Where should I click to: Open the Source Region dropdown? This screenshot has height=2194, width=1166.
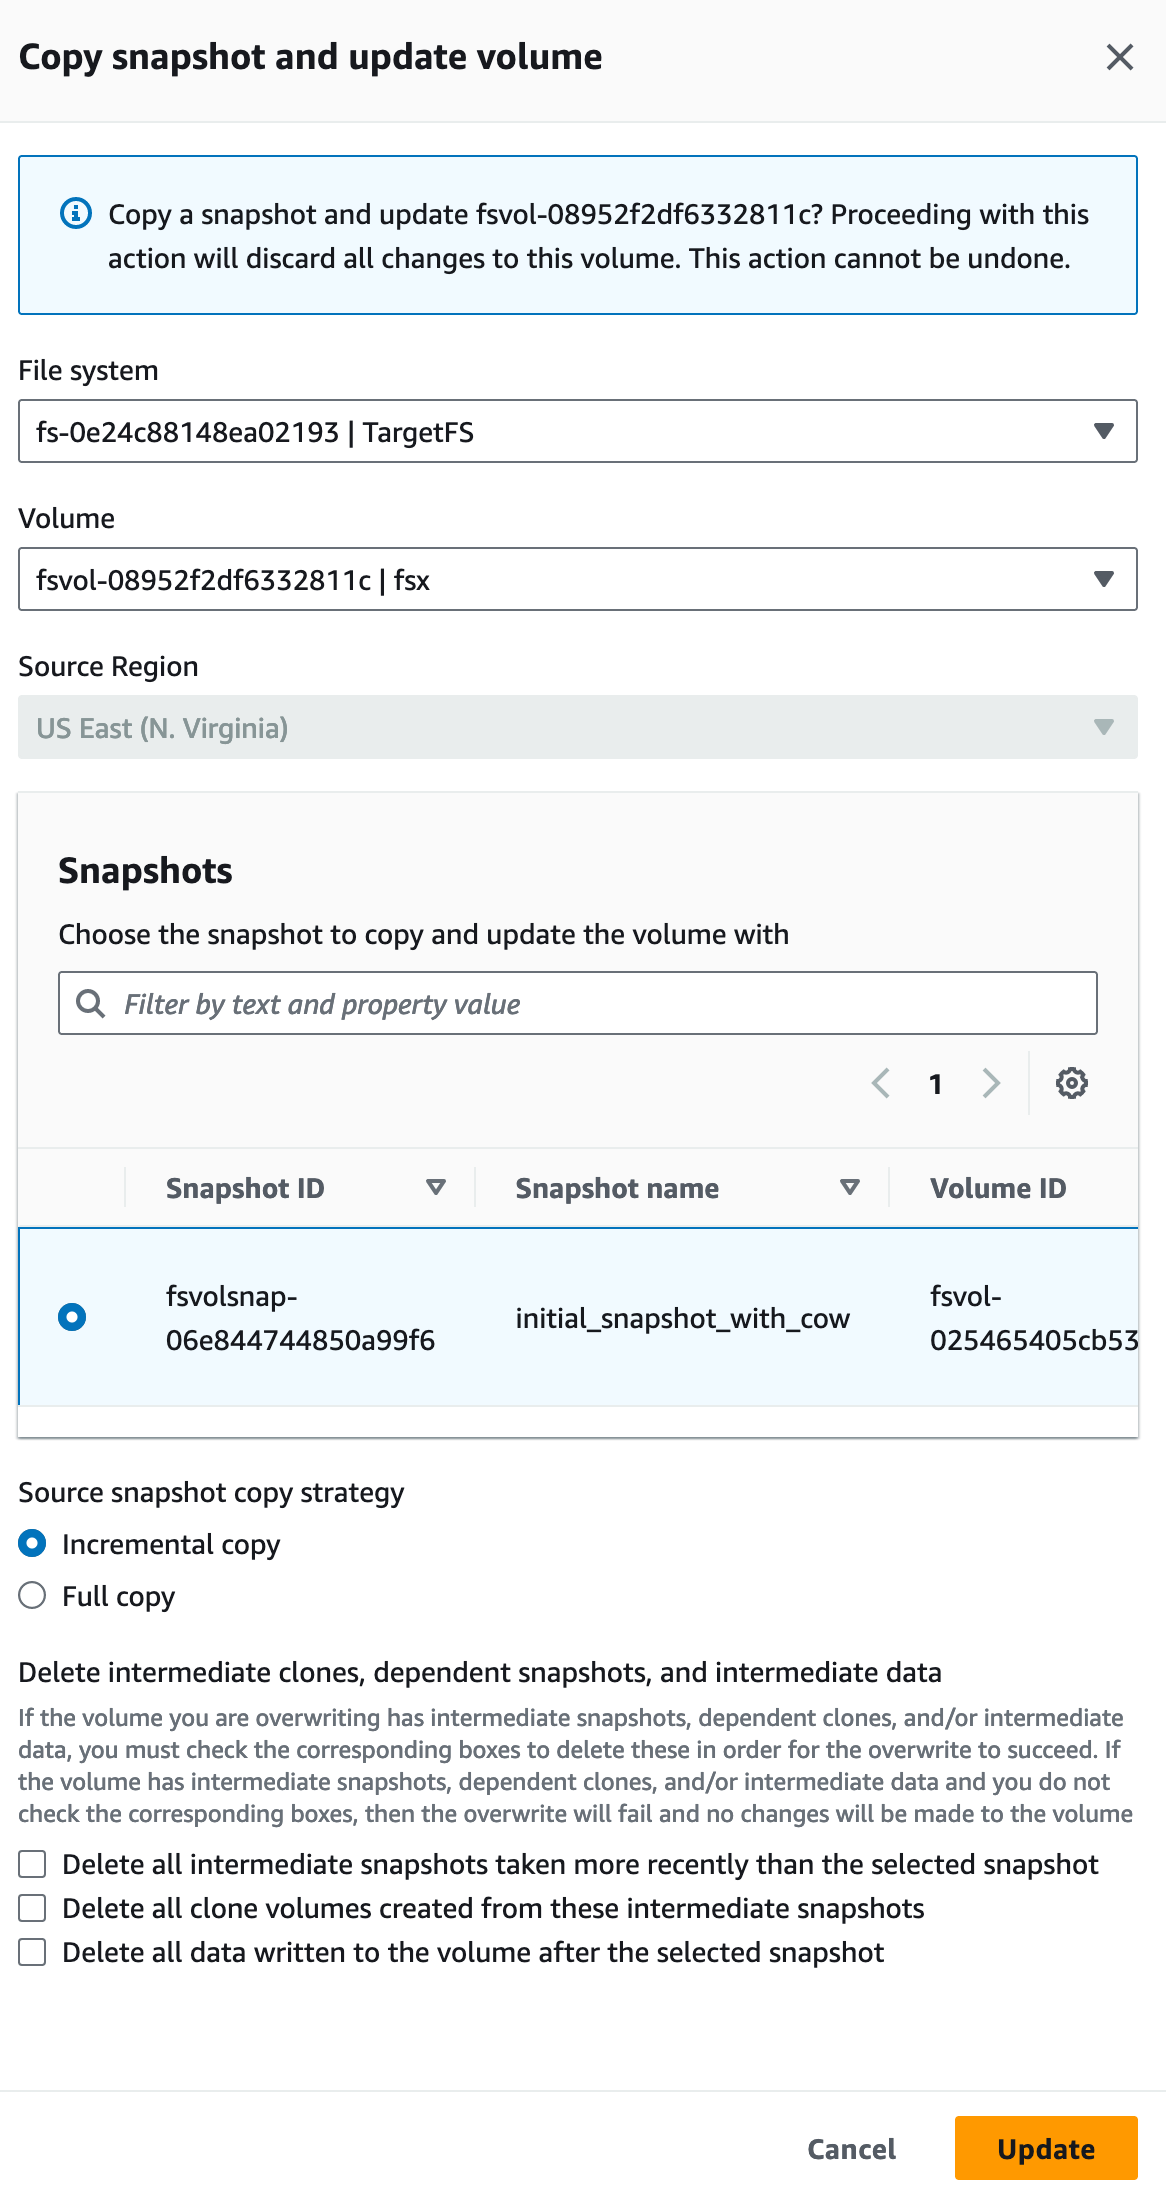click(x=578, y=727)
